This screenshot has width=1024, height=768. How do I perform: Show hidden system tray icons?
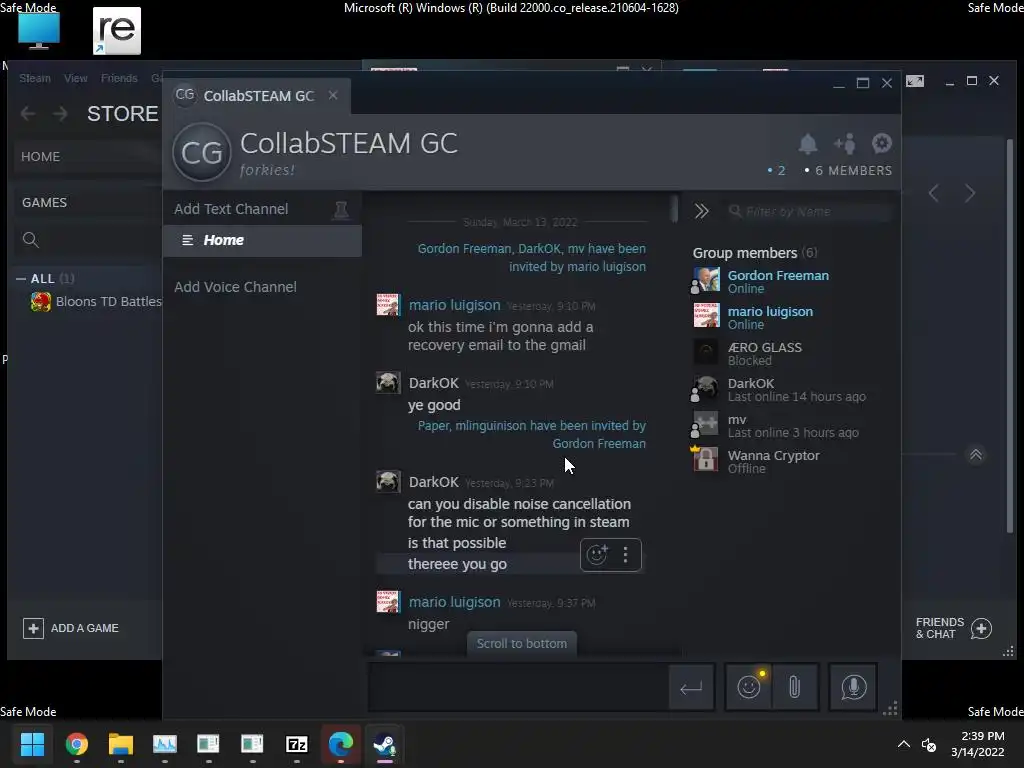click(x=904, y=744)
